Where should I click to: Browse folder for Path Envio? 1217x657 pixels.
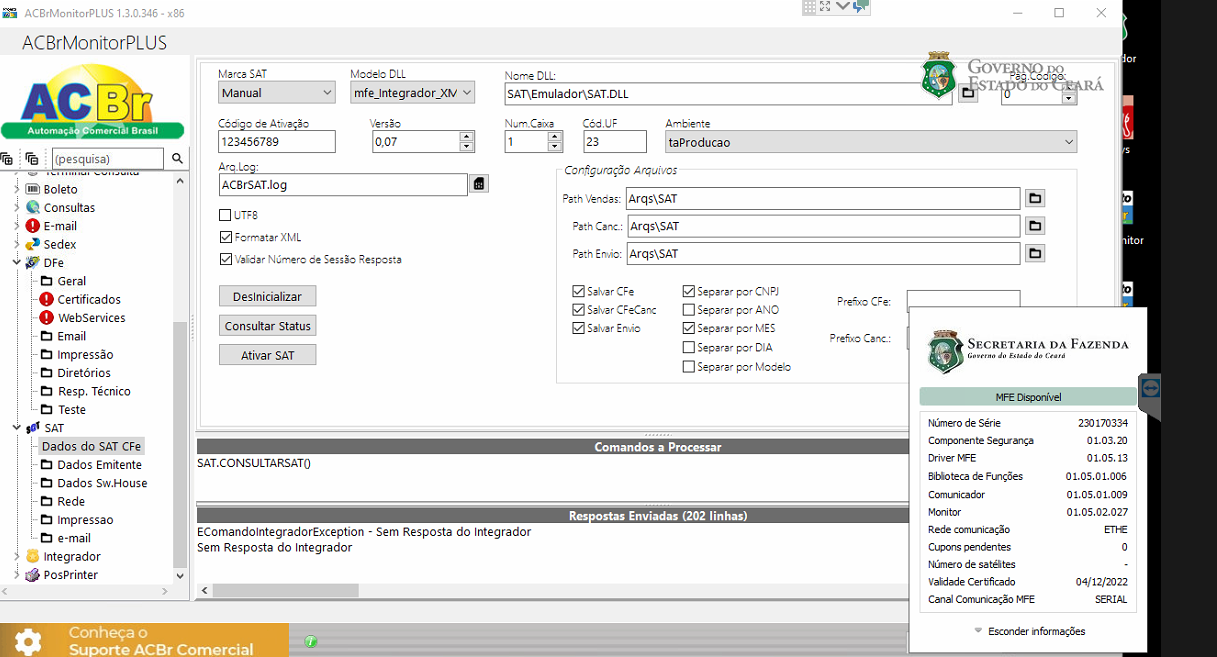[1035, 254]
